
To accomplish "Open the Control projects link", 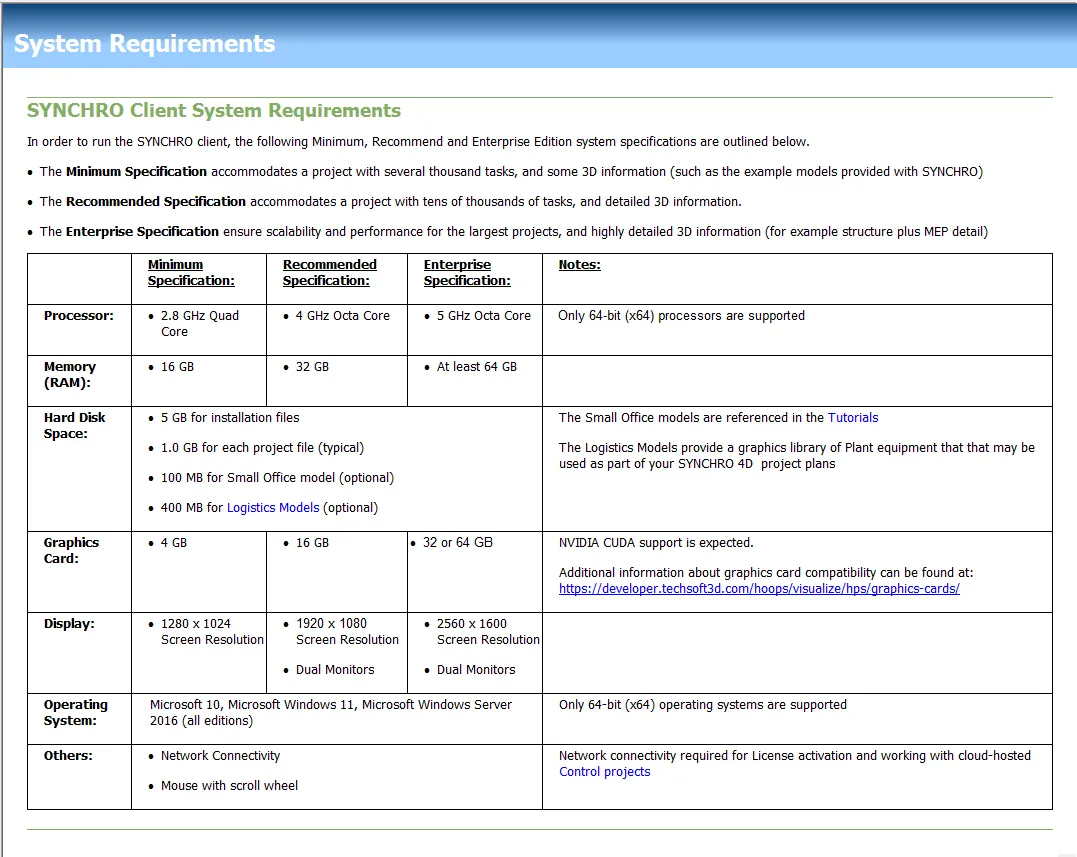I will pyautogui.click(x=604, y=772).
